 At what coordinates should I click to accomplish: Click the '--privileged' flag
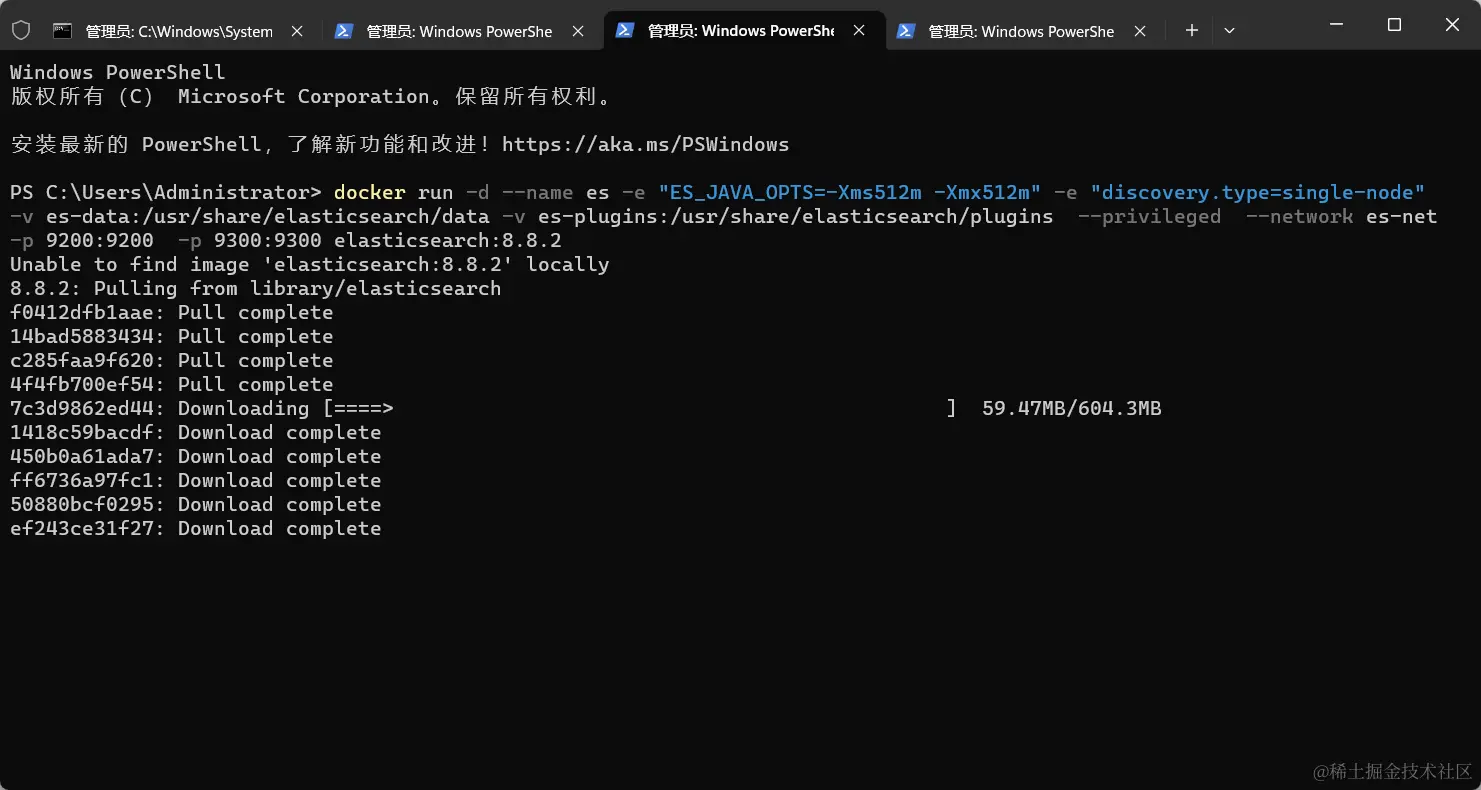pos(1150,216)
